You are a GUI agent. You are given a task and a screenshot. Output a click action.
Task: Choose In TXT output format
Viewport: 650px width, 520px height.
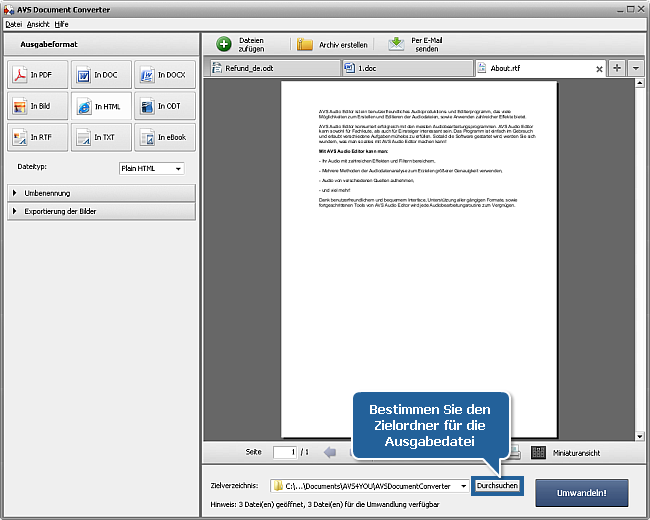click(100, 137)
